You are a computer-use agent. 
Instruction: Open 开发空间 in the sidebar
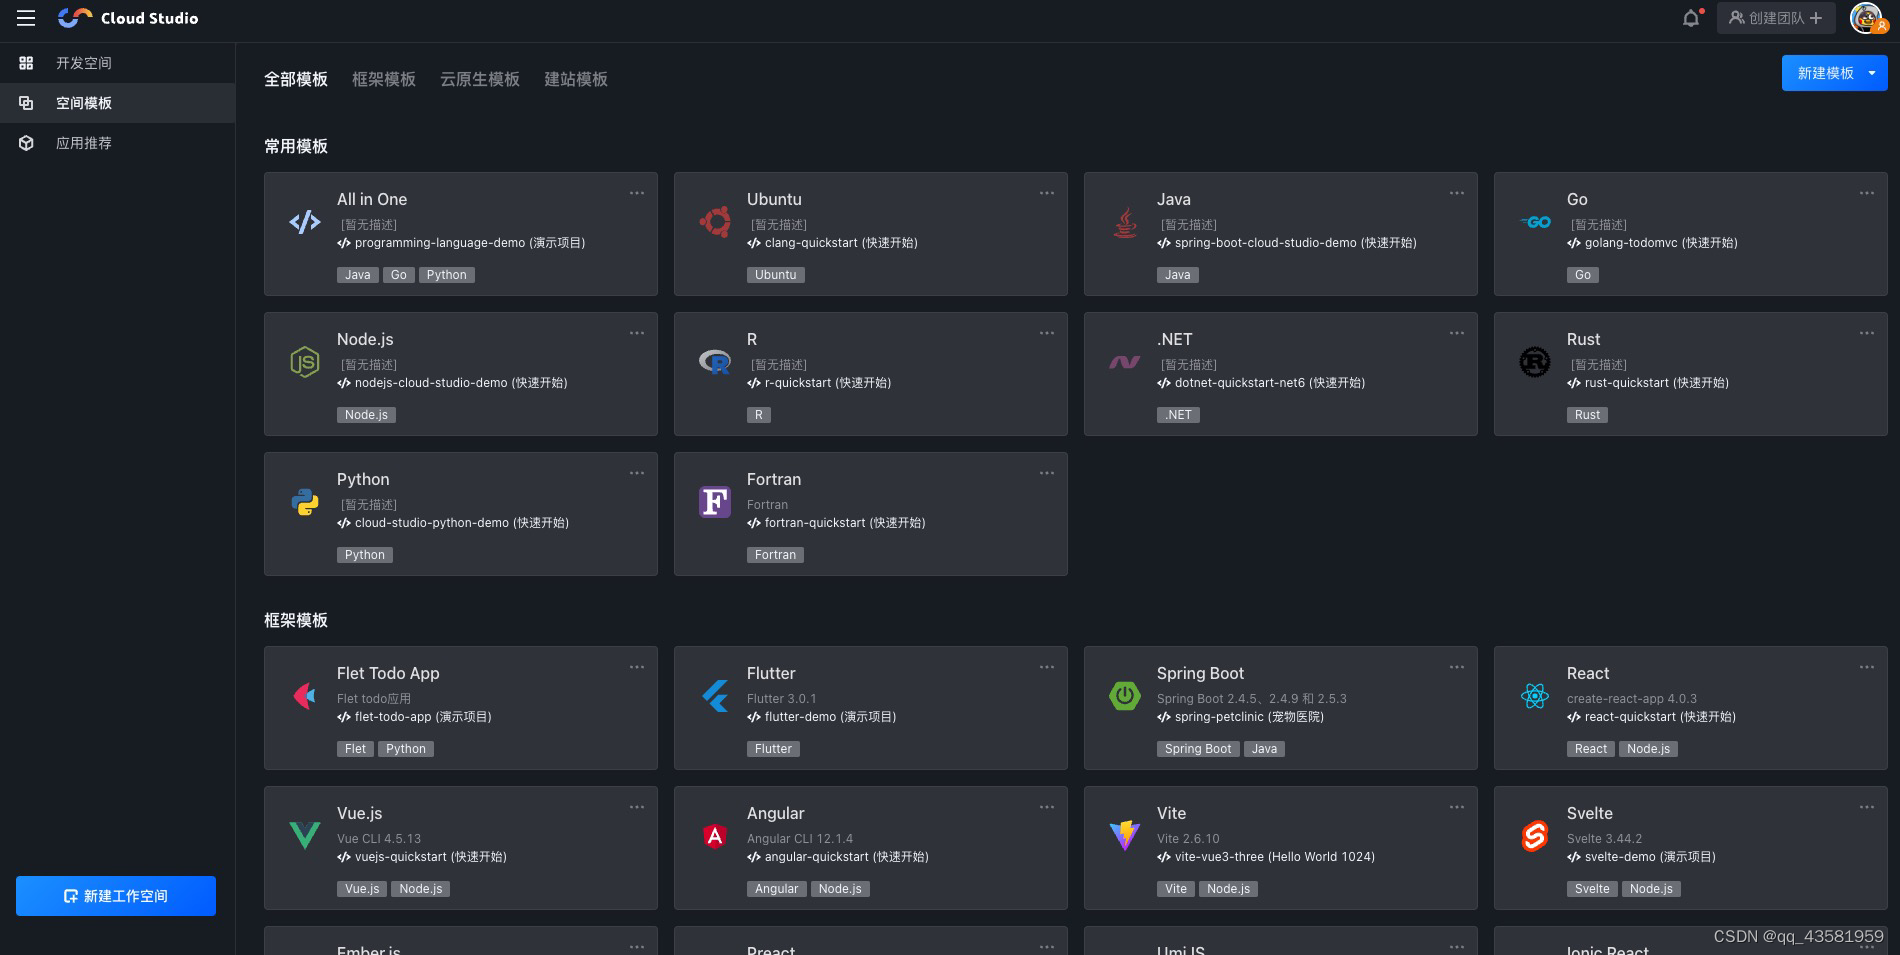click(117, 63)
